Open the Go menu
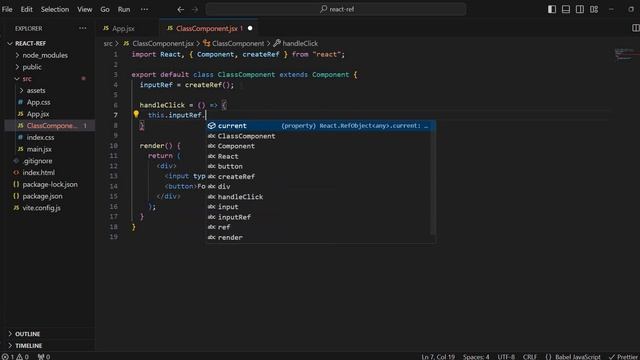This screenshot has height=360, width=640. click(105, 9)
